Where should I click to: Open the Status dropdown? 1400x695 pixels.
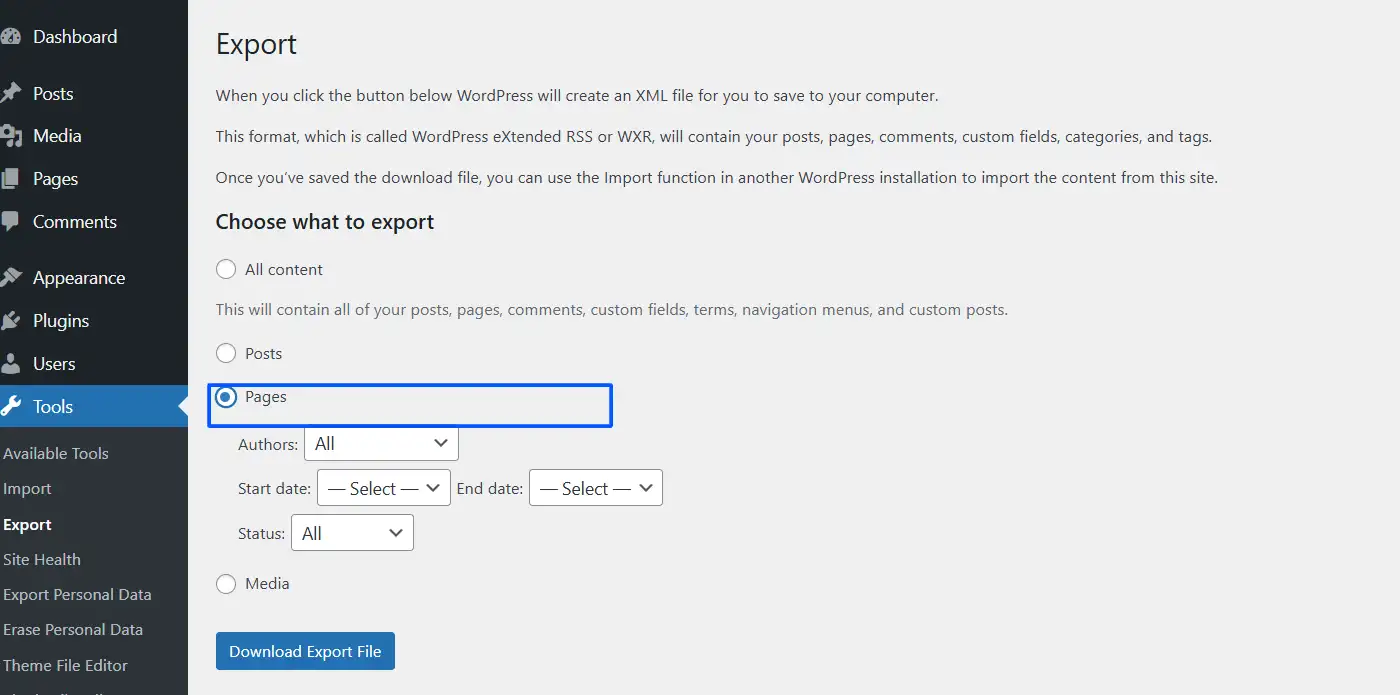[352, 533]
